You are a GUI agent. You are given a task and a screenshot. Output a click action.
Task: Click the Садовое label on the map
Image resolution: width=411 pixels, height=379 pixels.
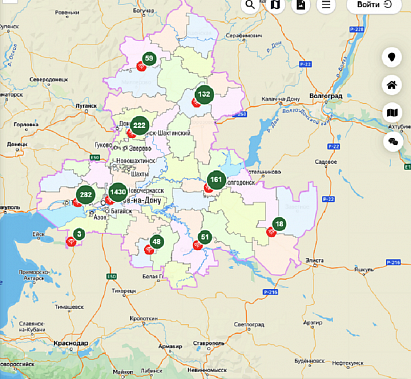click(x=326, y=162)
